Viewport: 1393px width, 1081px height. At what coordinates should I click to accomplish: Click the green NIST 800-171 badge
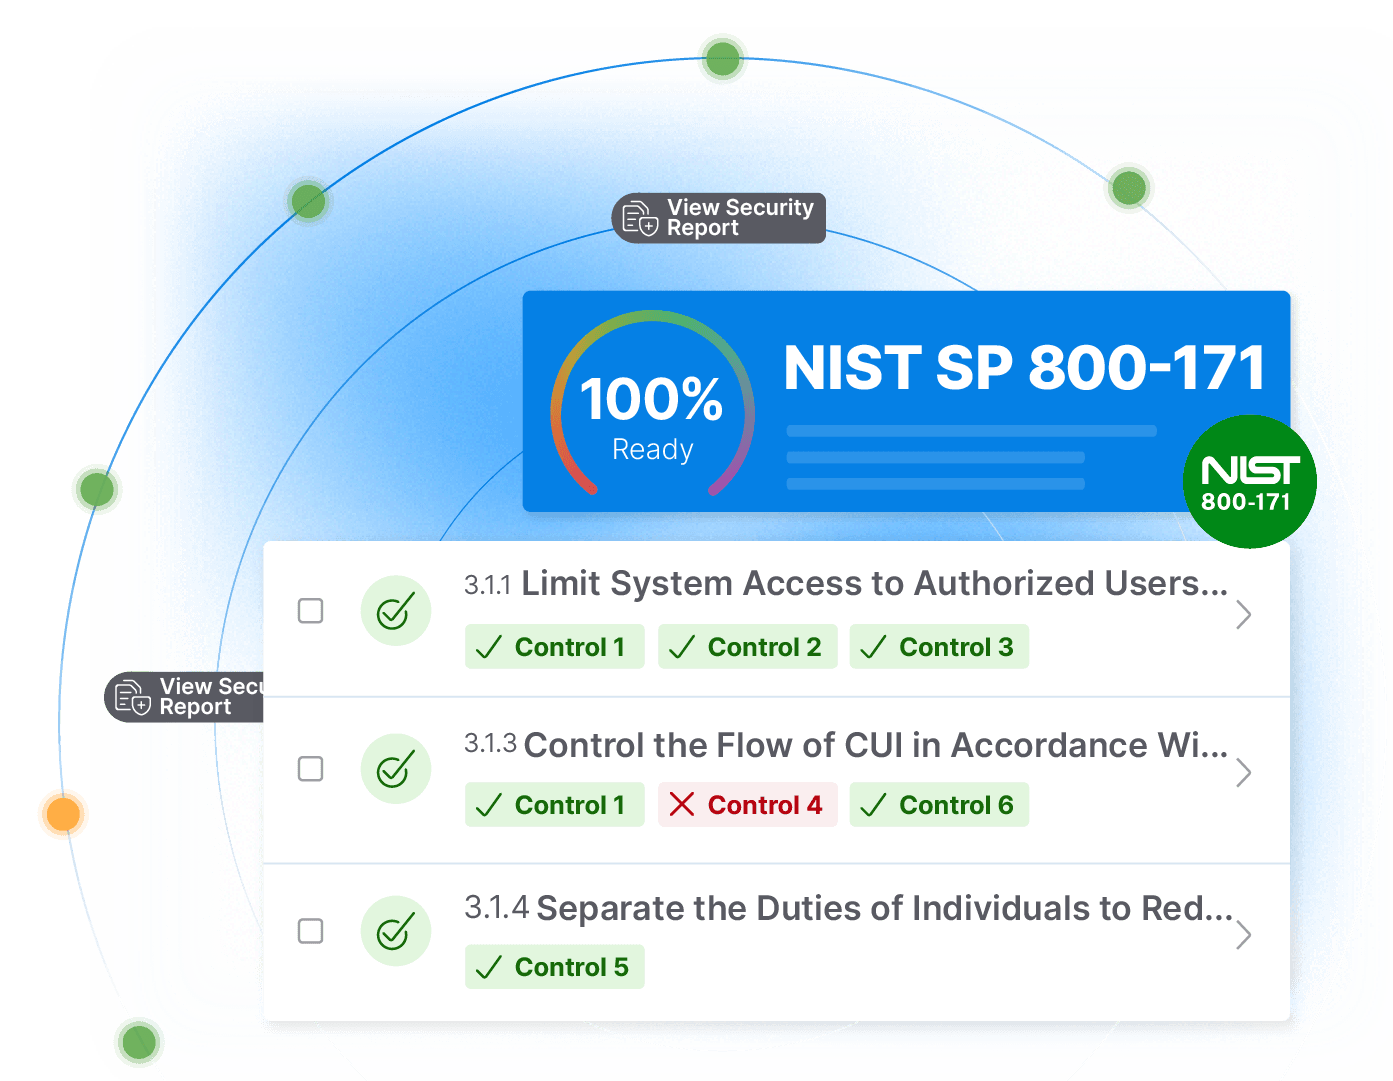tap(1249, 482)
